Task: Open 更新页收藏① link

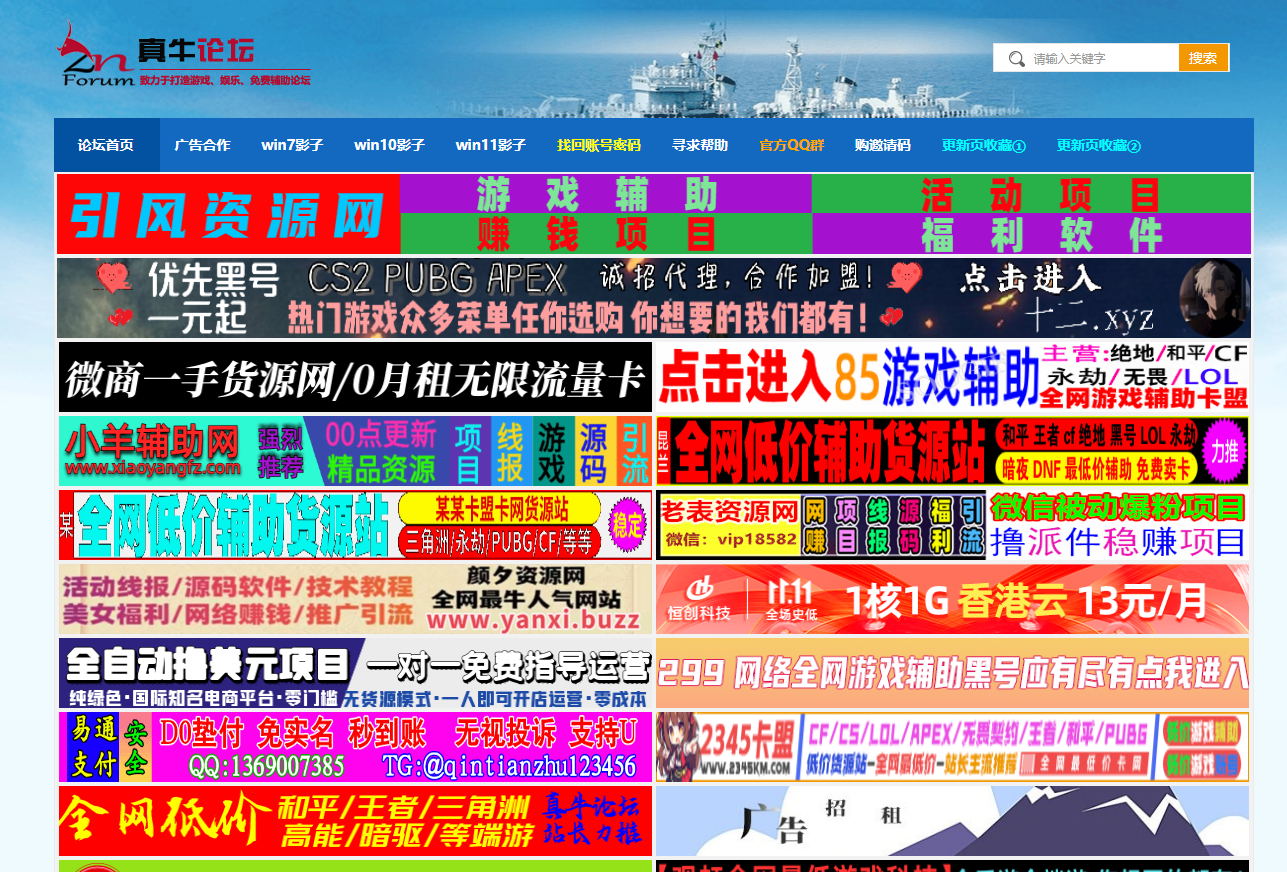Action: click(983, 145)
